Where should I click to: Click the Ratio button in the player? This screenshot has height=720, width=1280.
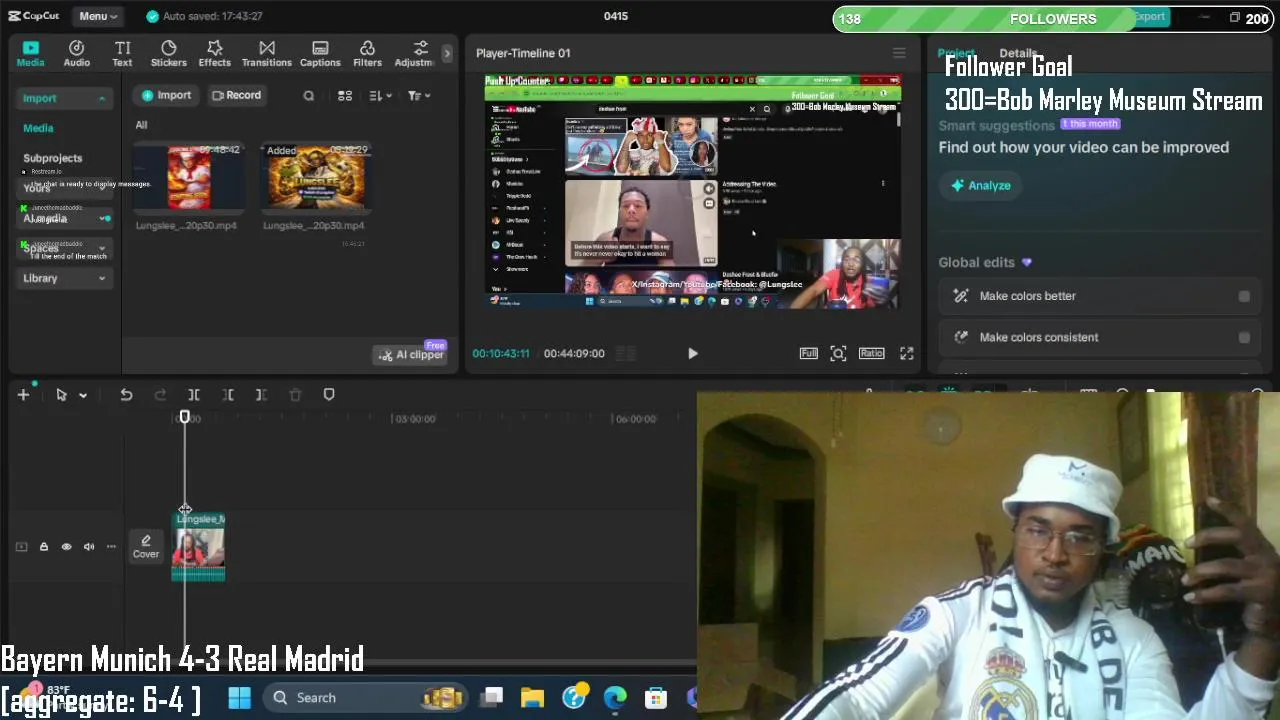coord(872,353)
